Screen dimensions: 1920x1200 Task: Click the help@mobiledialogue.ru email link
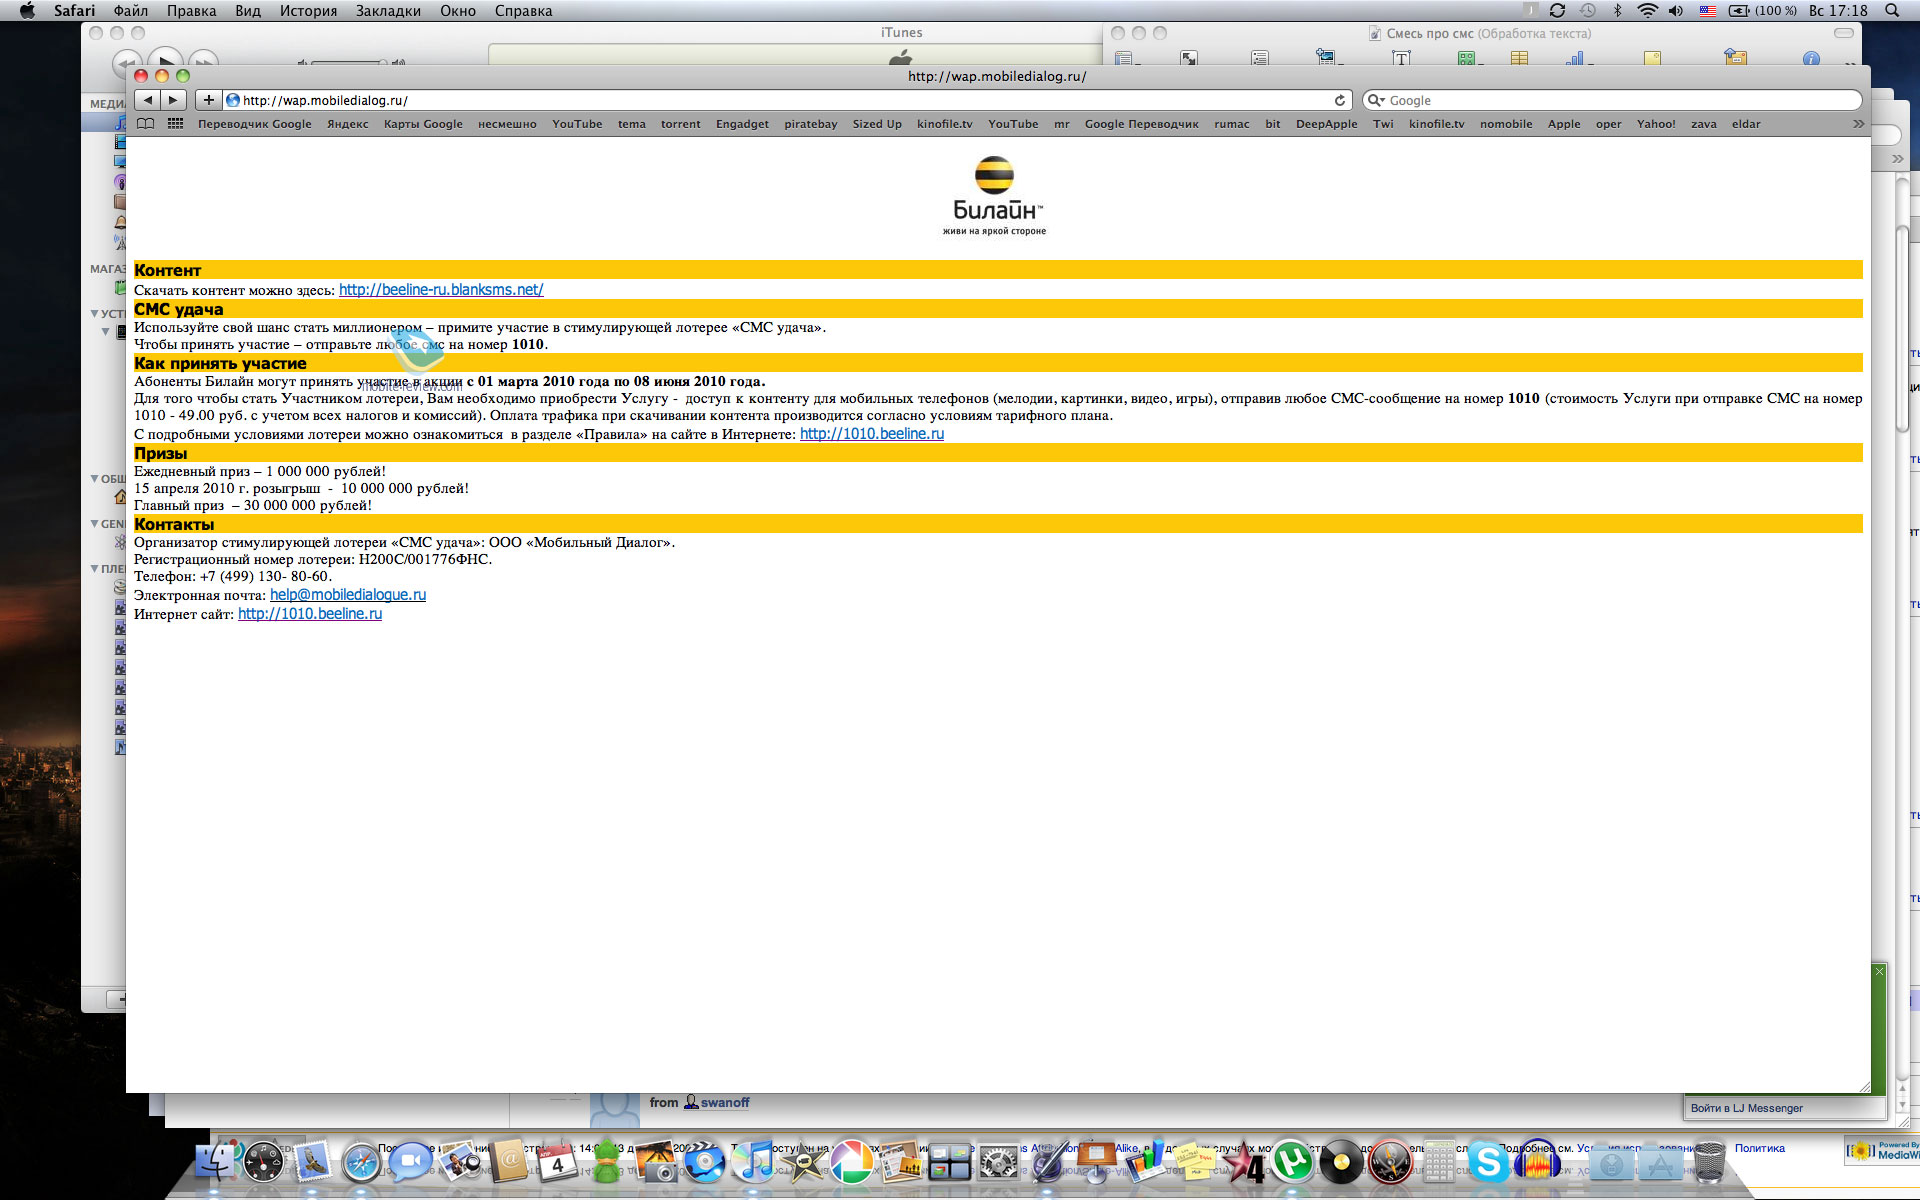click(348, 595)
